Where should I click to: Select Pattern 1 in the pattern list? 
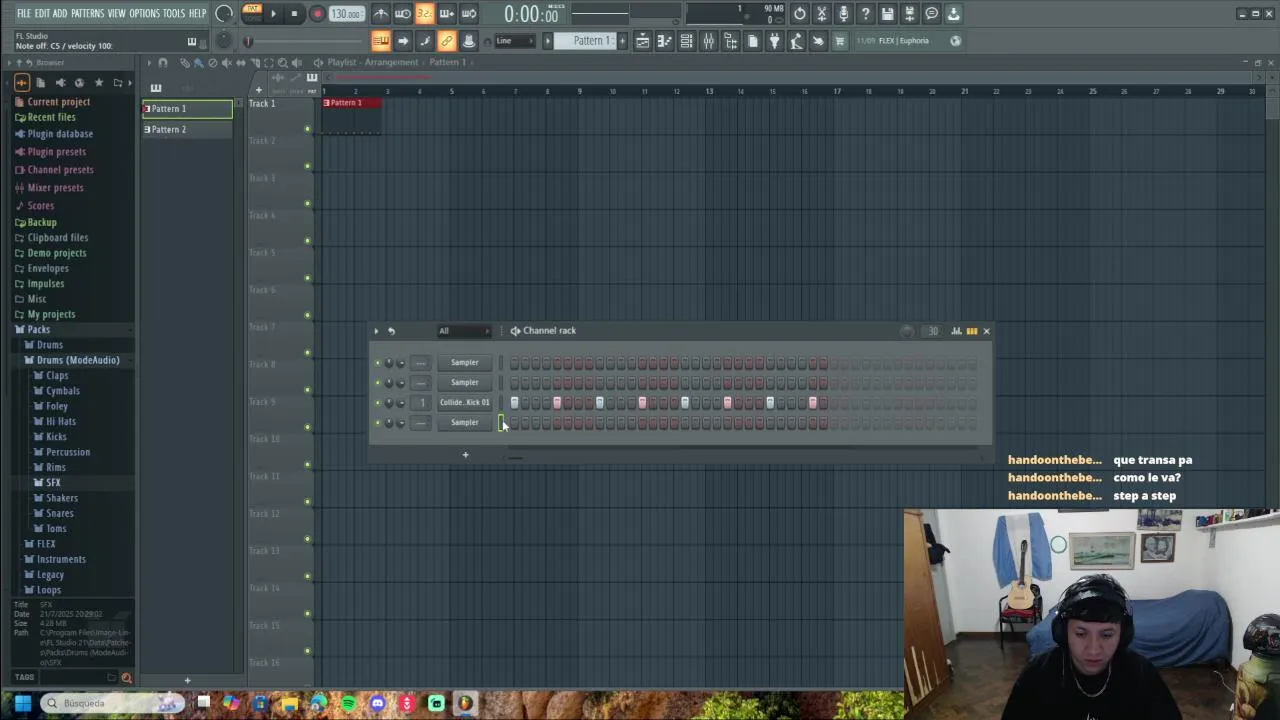[x=187, y=109]
